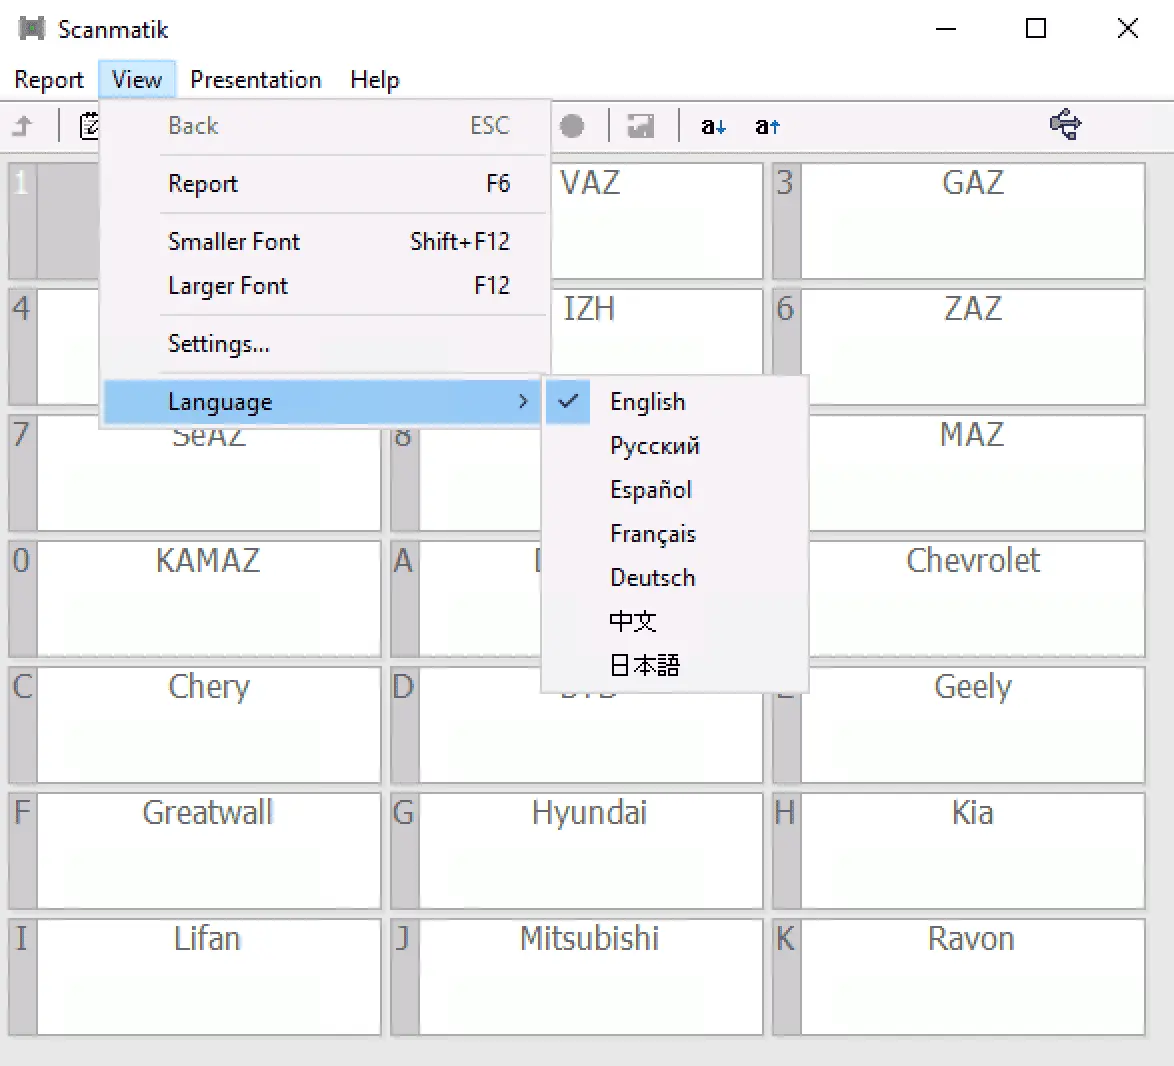Click the USB connection icon
The image size is (1174, 1066).
tap(1066, 124)
